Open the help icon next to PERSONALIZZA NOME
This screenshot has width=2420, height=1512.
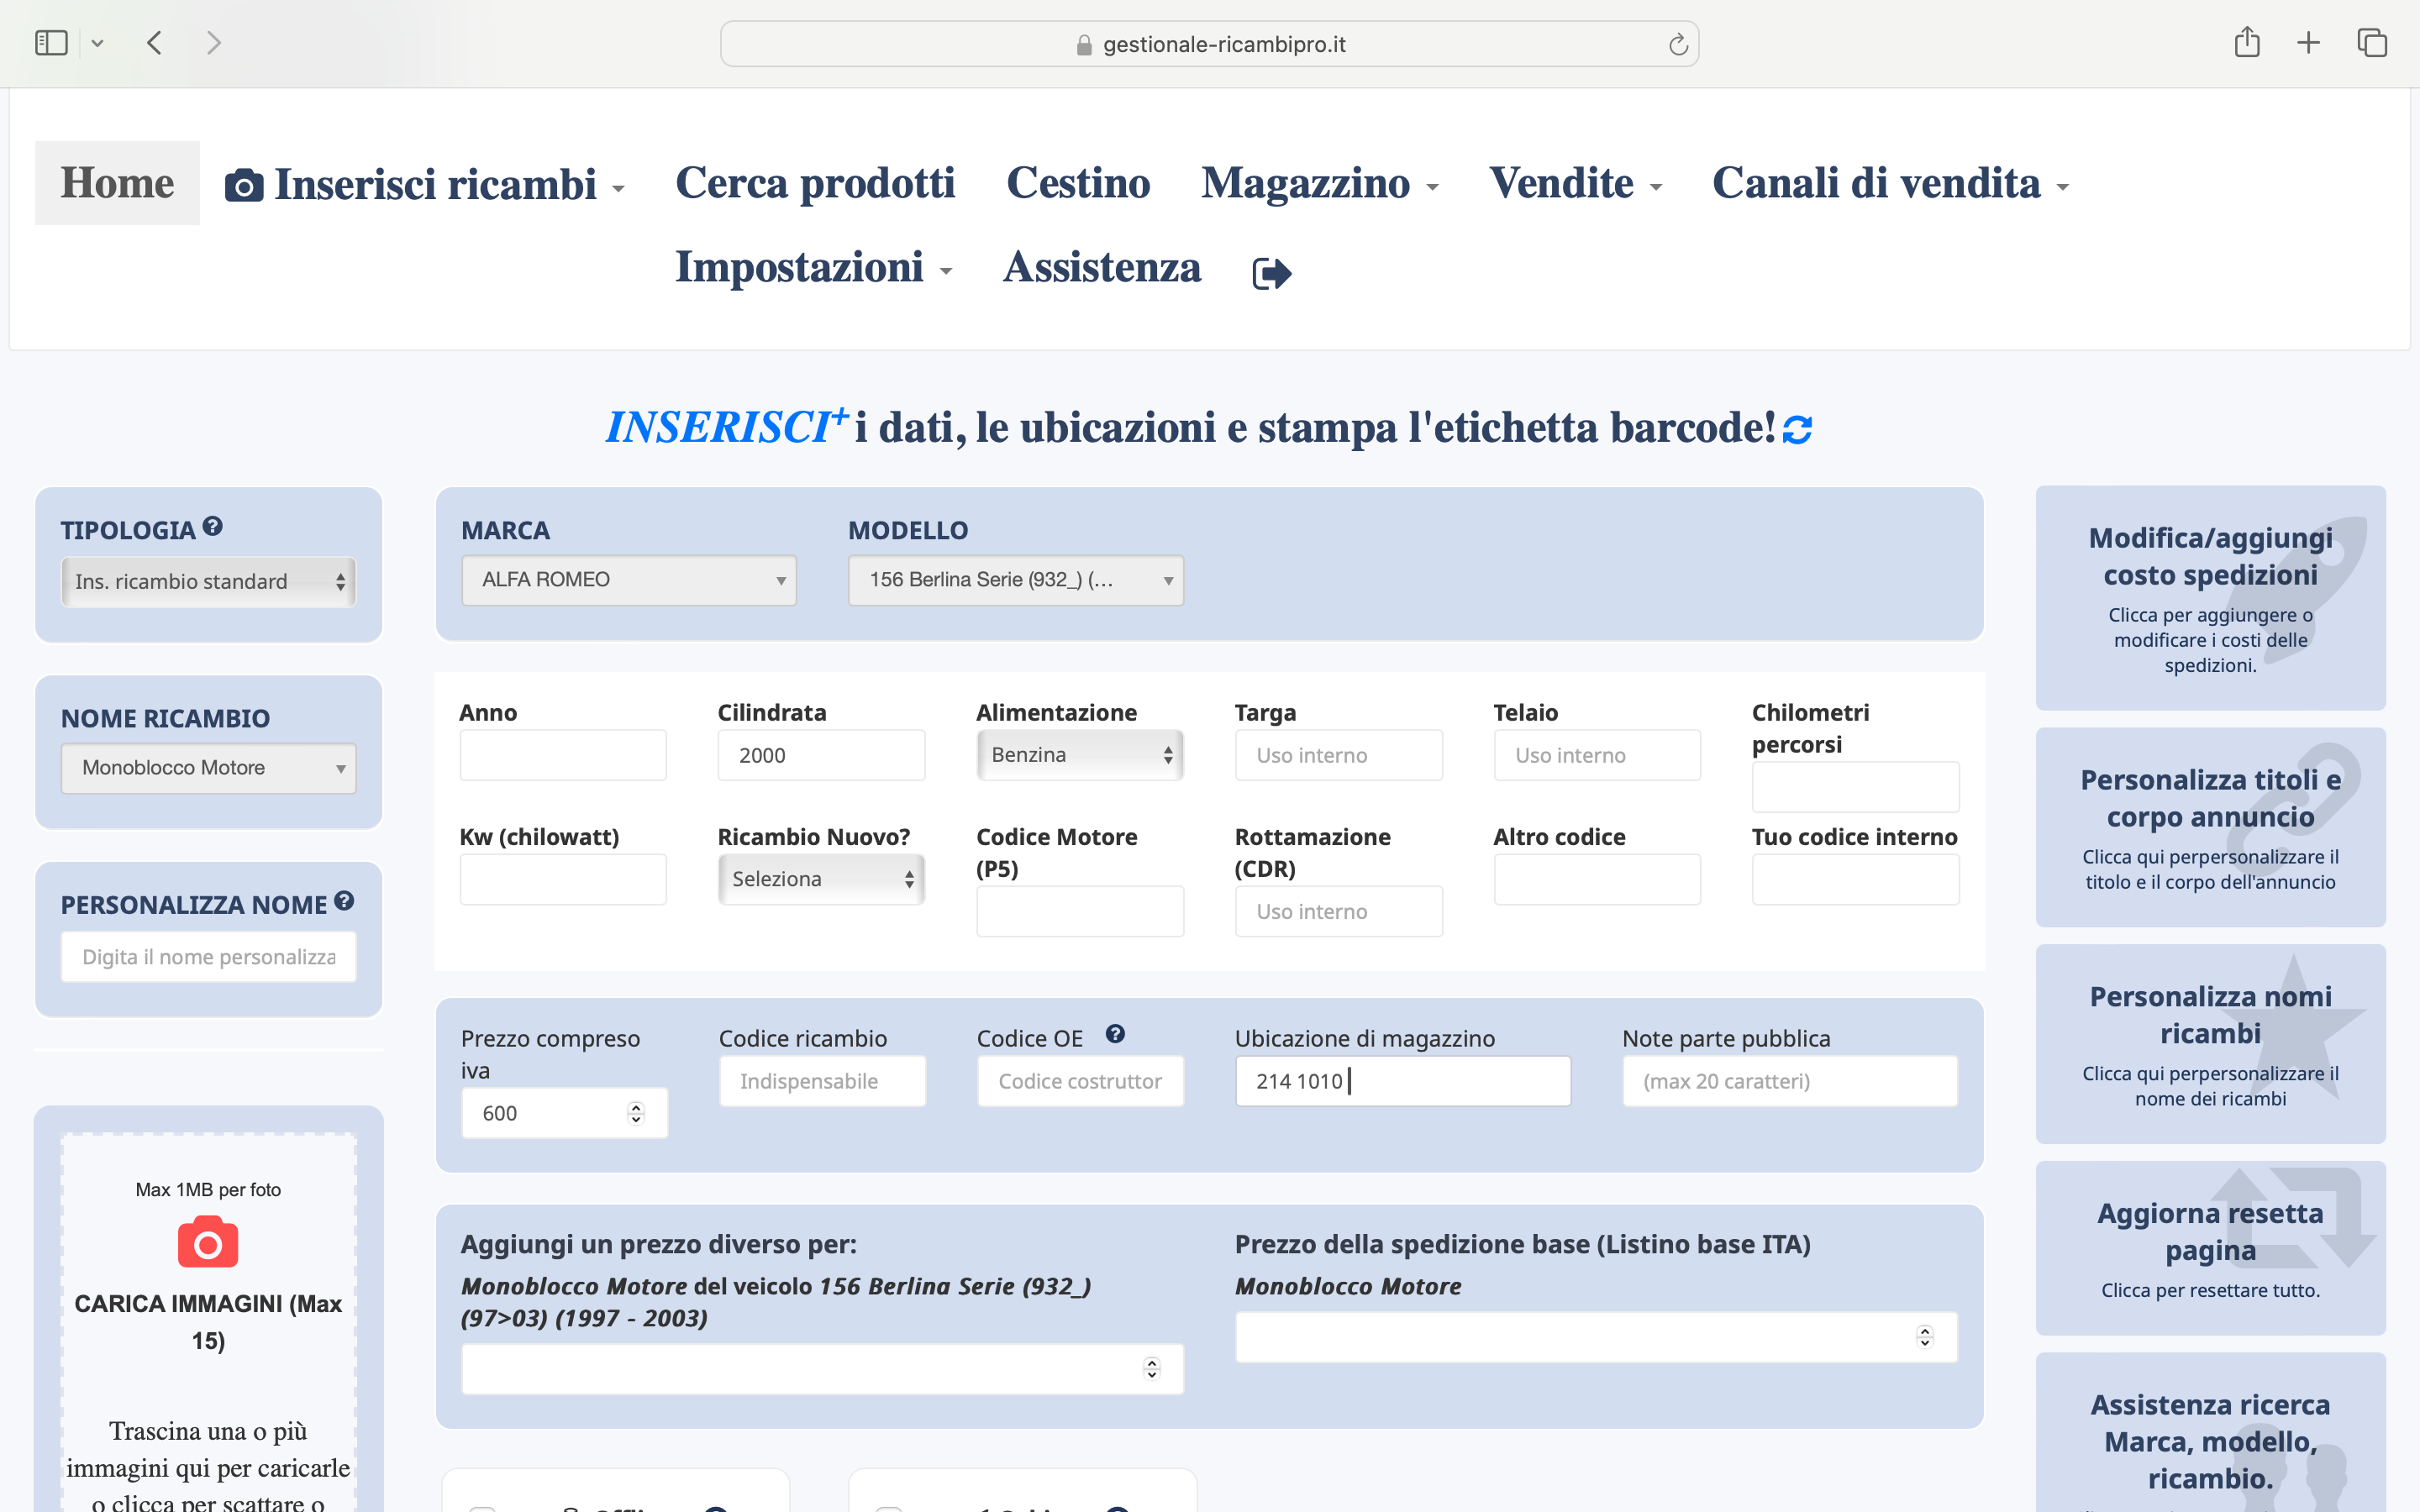(x=344, y=901)
